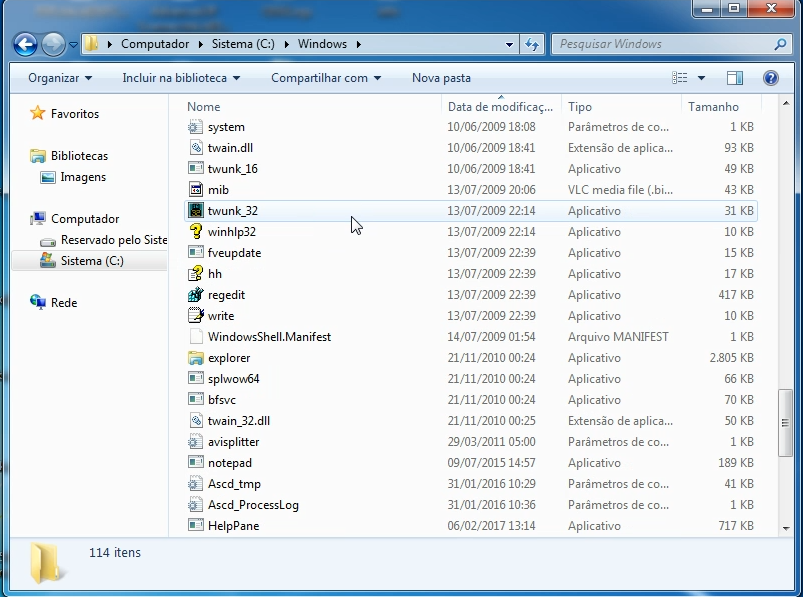Expand the arrow after Windows in path
Image resolution: width=803 pixels, height=597 pixels.
tap(358, 44)
